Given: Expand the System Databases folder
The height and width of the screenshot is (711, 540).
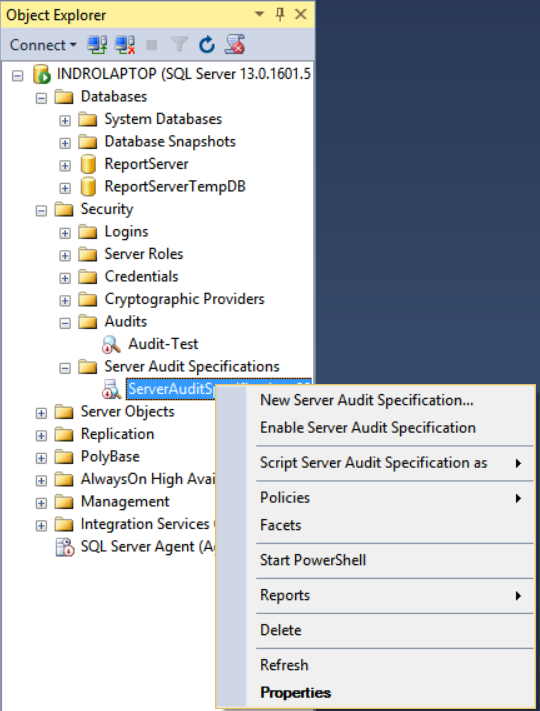Looking at the screenshot, I should coord(65,121).
